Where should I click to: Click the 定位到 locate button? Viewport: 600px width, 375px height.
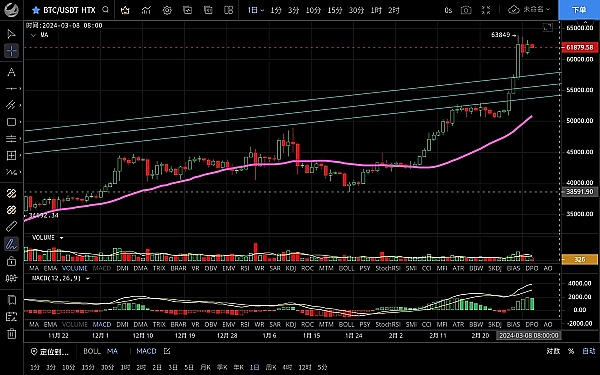pyautogui.click(x=50, y=352)
